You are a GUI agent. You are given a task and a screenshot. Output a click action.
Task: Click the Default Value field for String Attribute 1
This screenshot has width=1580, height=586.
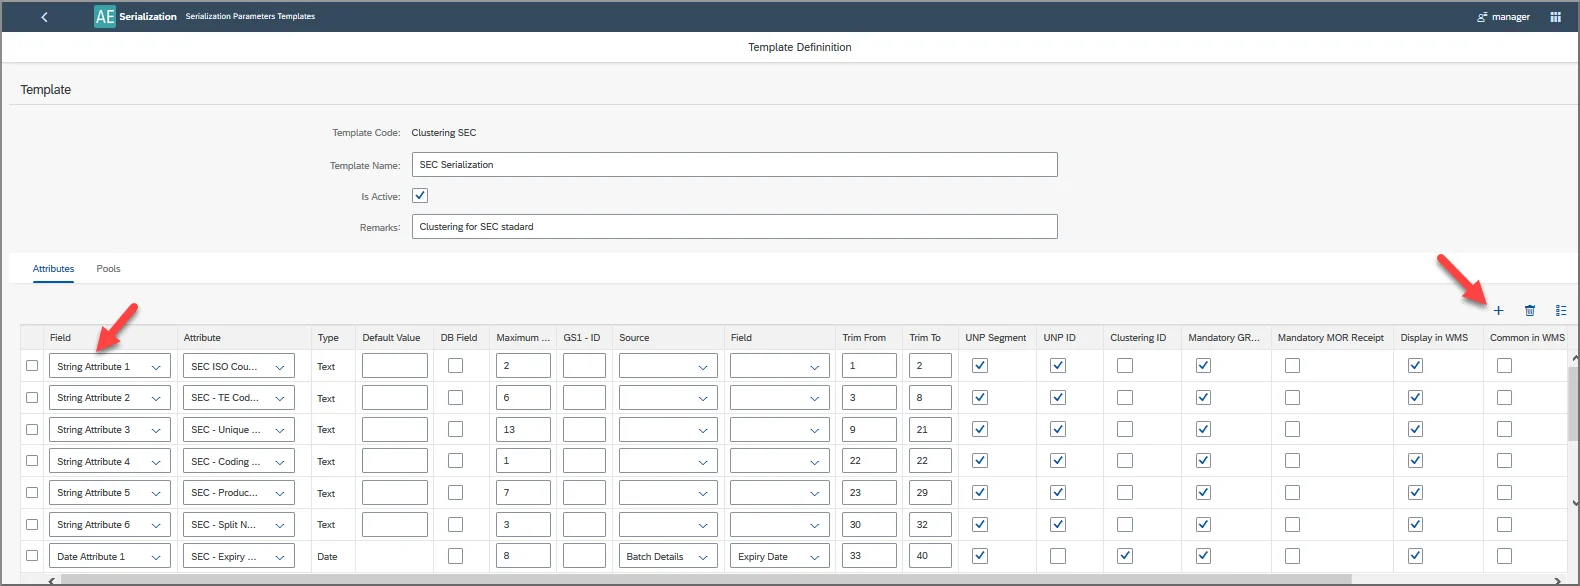tap(395, 366)
